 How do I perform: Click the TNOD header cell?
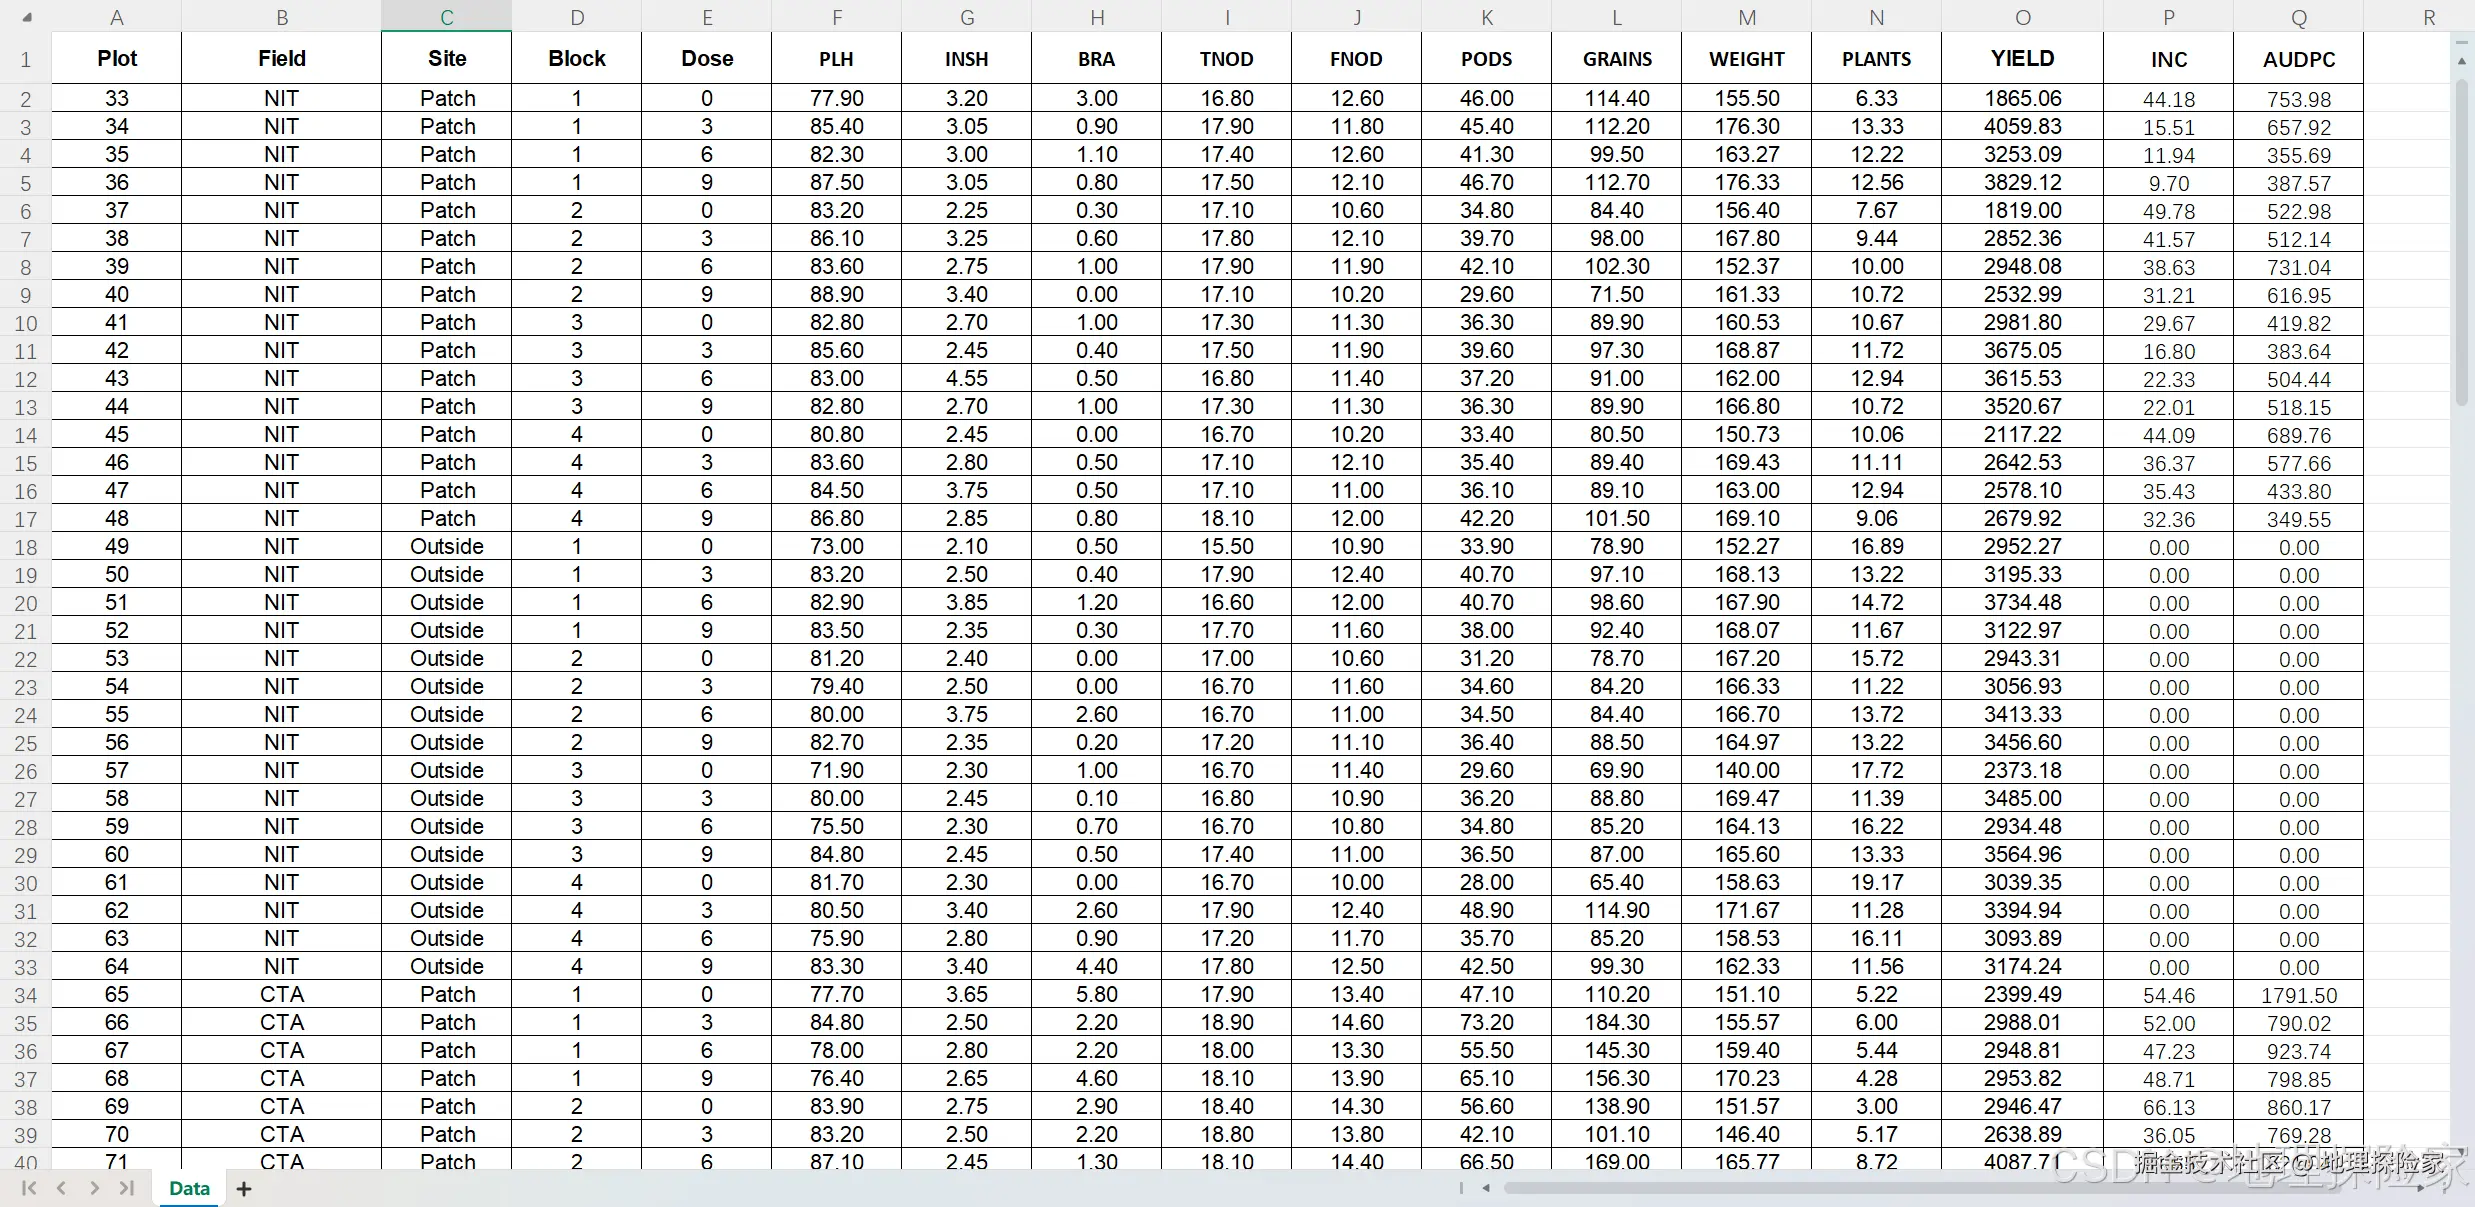1227,59
